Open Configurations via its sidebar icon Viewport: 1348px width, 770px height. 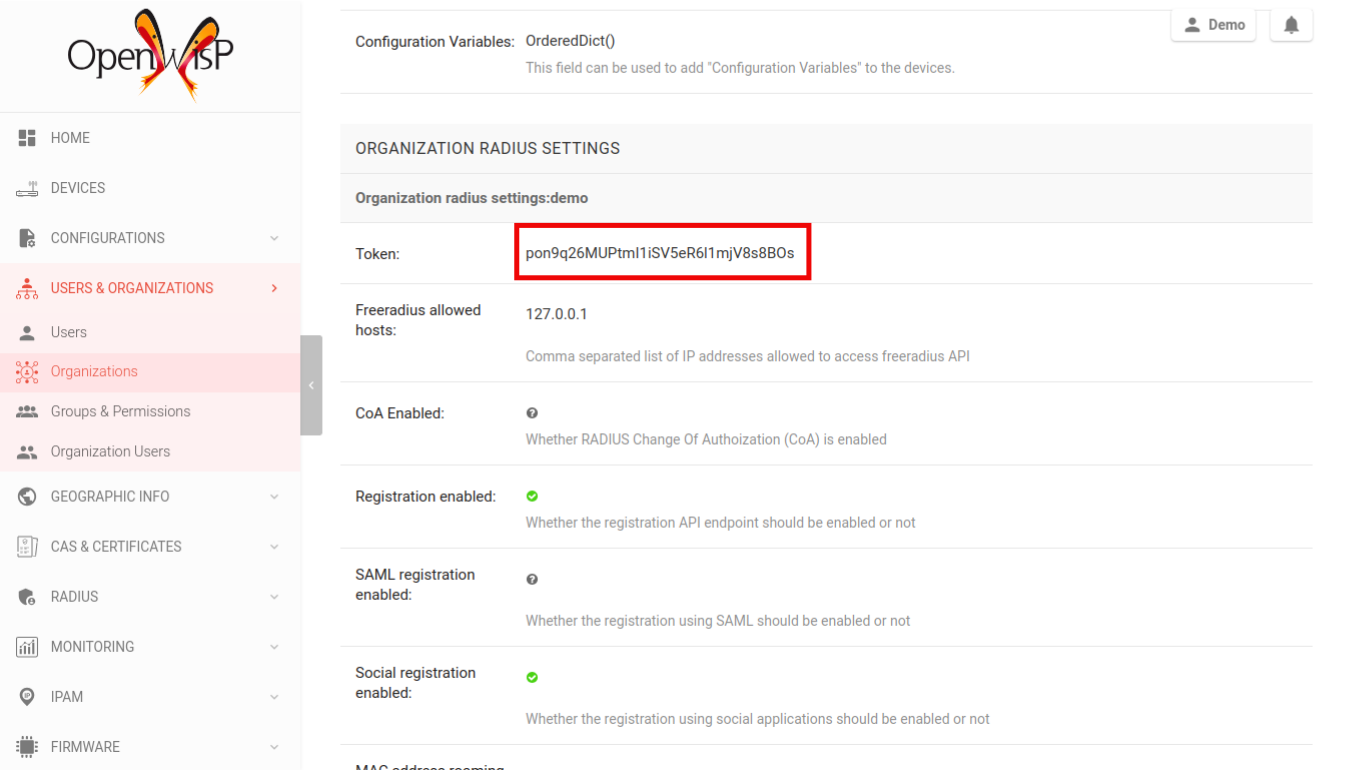[x=27, y=237]
